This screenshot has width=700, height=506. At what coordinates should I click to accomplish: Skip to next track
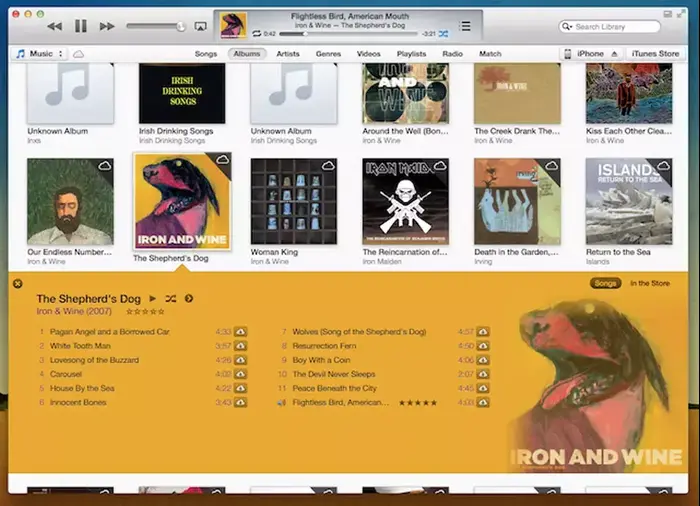107,26
